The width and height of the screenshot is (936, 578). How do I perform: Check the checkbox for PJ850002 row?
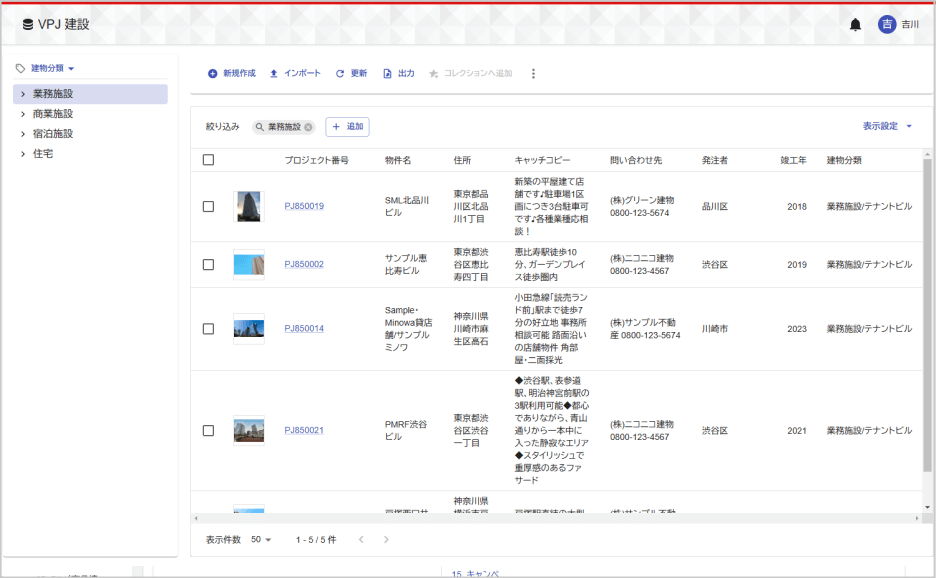(x=208, y=264)
